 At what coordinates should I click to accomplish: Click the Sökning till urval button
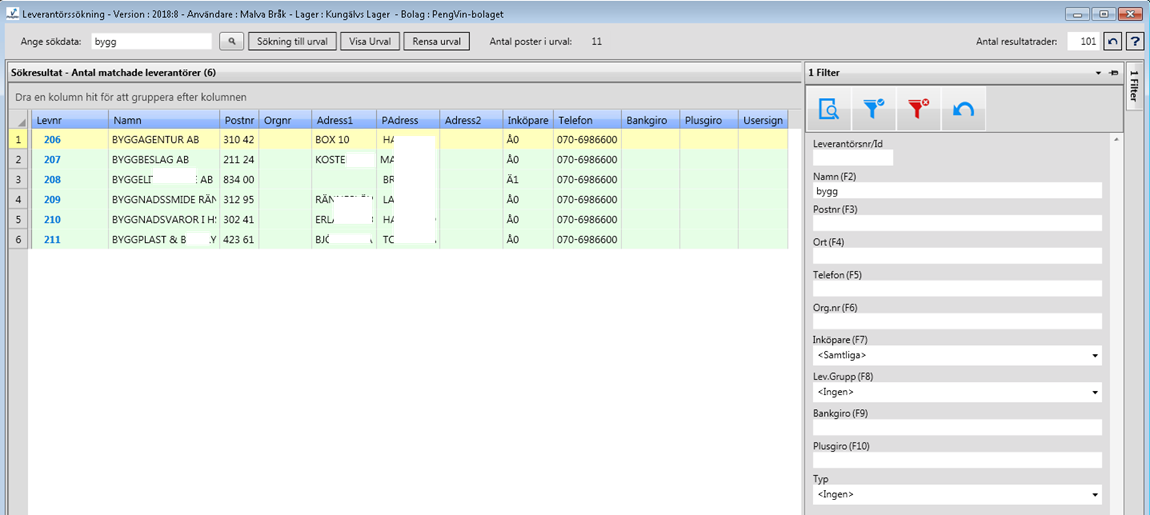pyautogui.click(x=292, y=41)
